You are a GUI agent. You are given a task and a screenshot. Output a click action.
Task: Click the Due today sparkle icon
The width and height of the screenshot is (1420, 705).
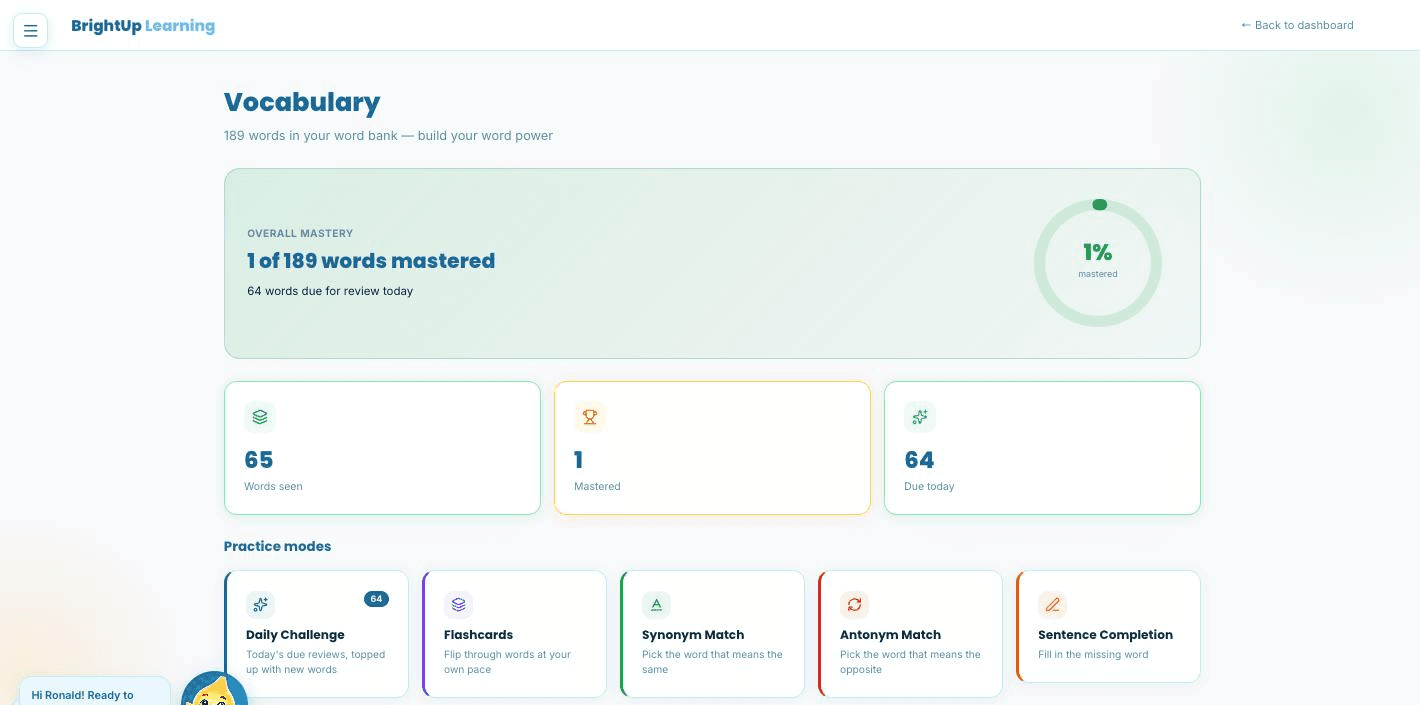pos(920,417)
